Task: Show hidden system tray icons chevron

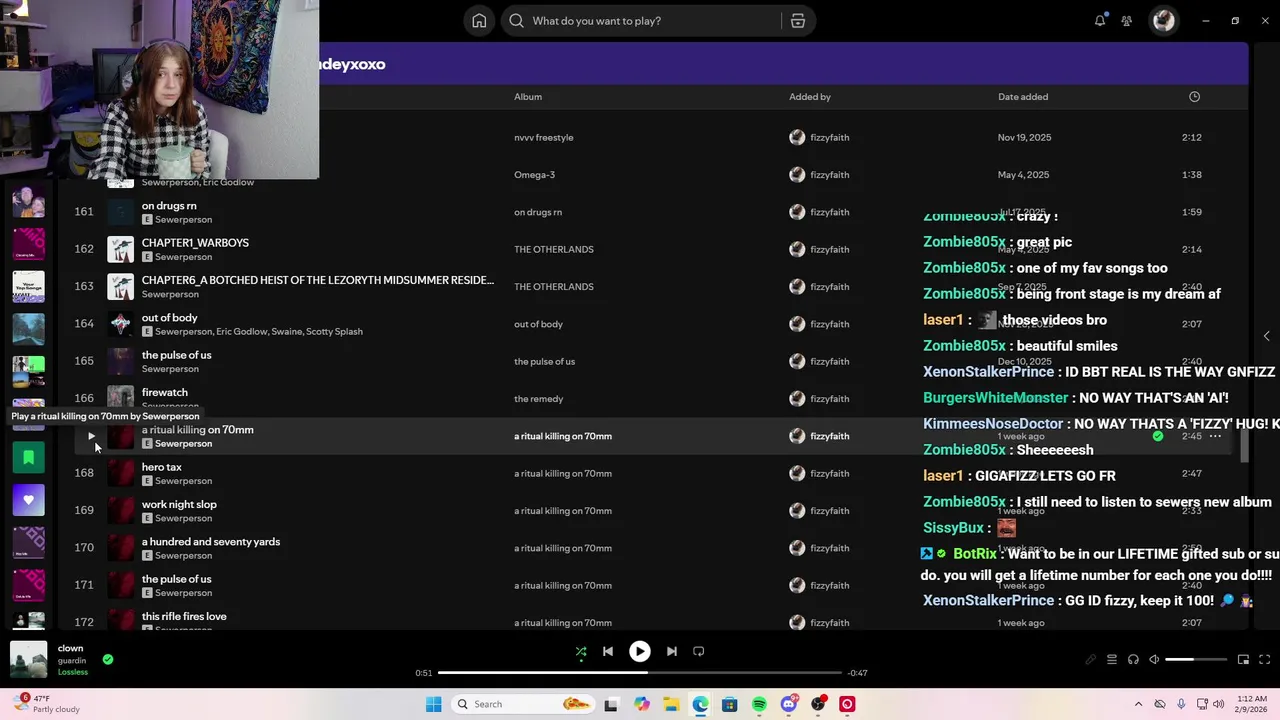Action: pos(1138,704)
